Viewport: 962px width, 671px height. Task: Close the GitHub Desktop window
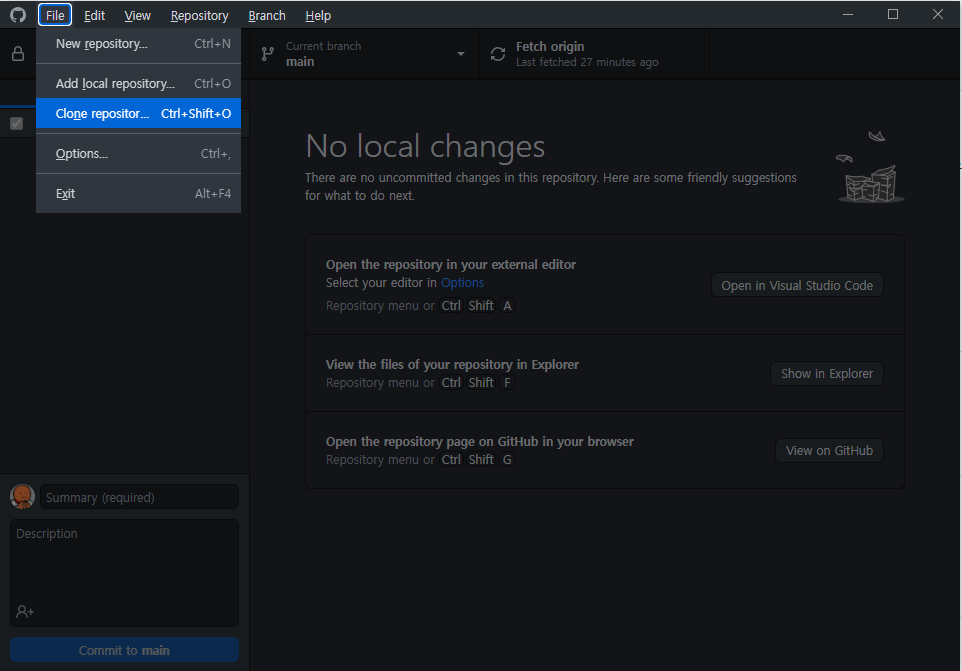[937, 14]
